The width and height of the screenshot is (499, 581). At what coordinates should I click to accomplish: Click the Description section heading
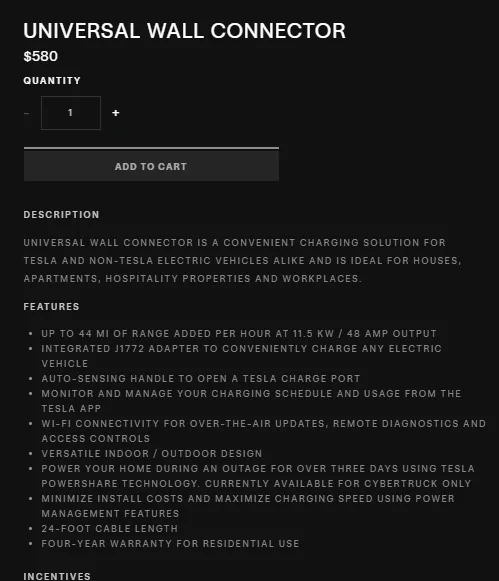click(61, 215)
